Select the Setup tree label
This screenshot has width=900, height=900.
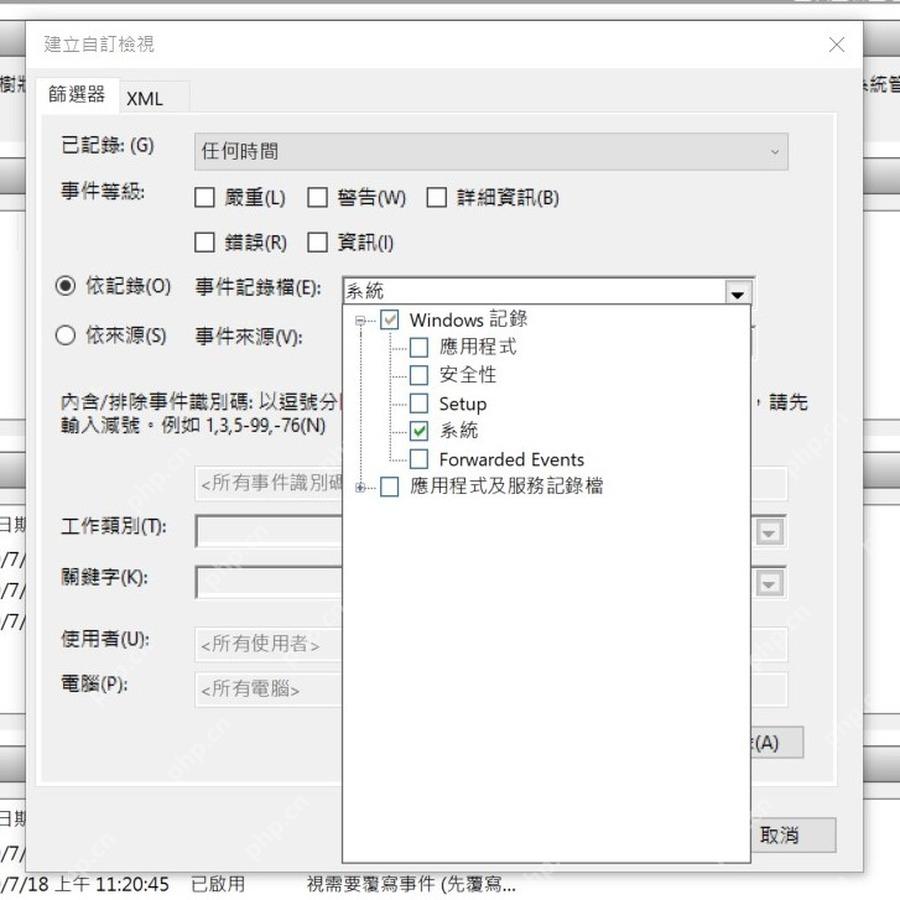463,404
